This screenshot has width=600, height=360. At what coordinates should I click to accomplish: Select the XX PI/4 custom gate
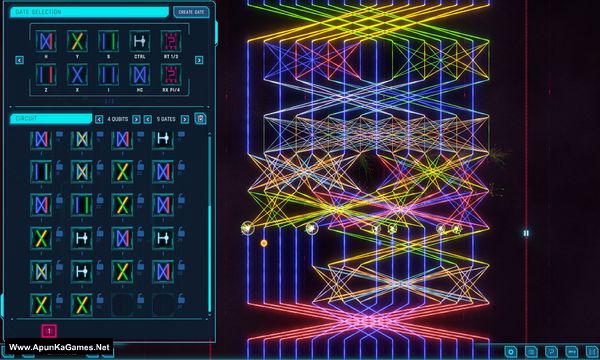(x=171, y=74)
